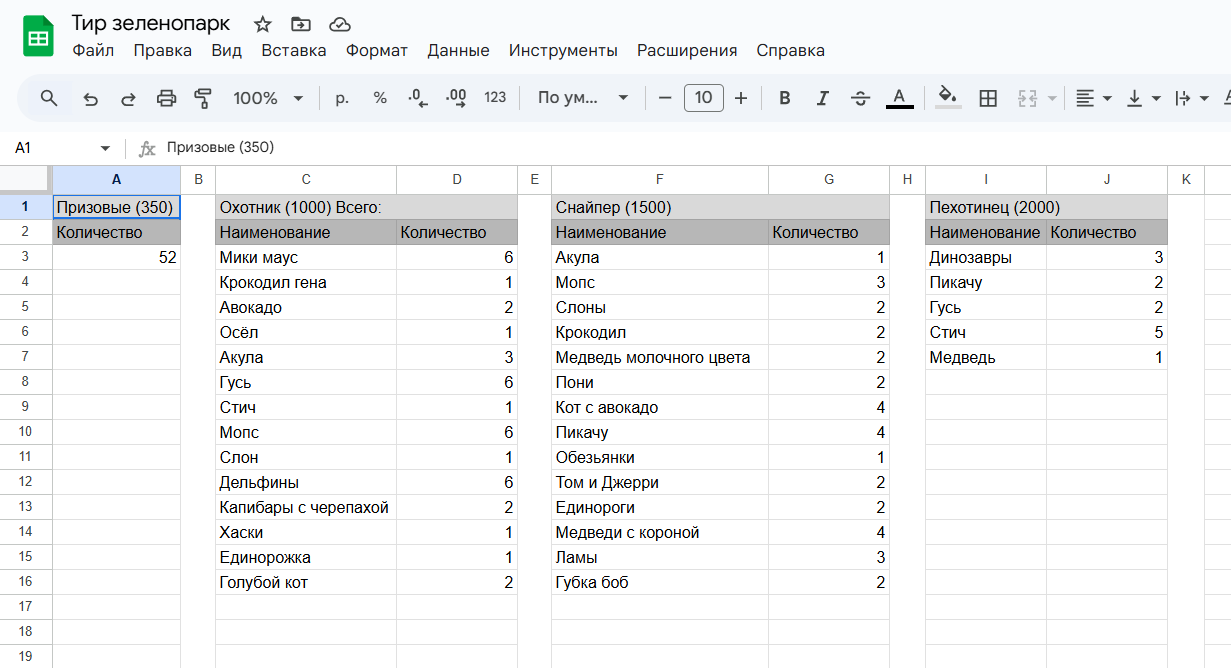Image resolution: width=1231 pixels, height=668 pixels.
Task: Star the document Тир зеленопарк
Action: click(x=262, y=24)
